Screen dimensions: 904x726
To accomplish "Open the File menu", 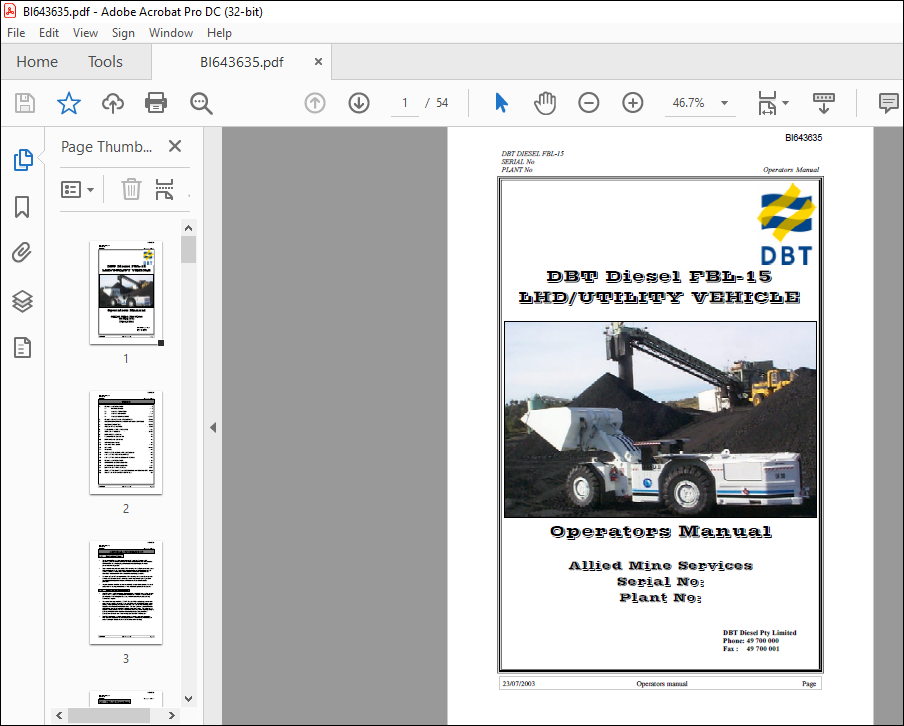I will tap(16, 33).
